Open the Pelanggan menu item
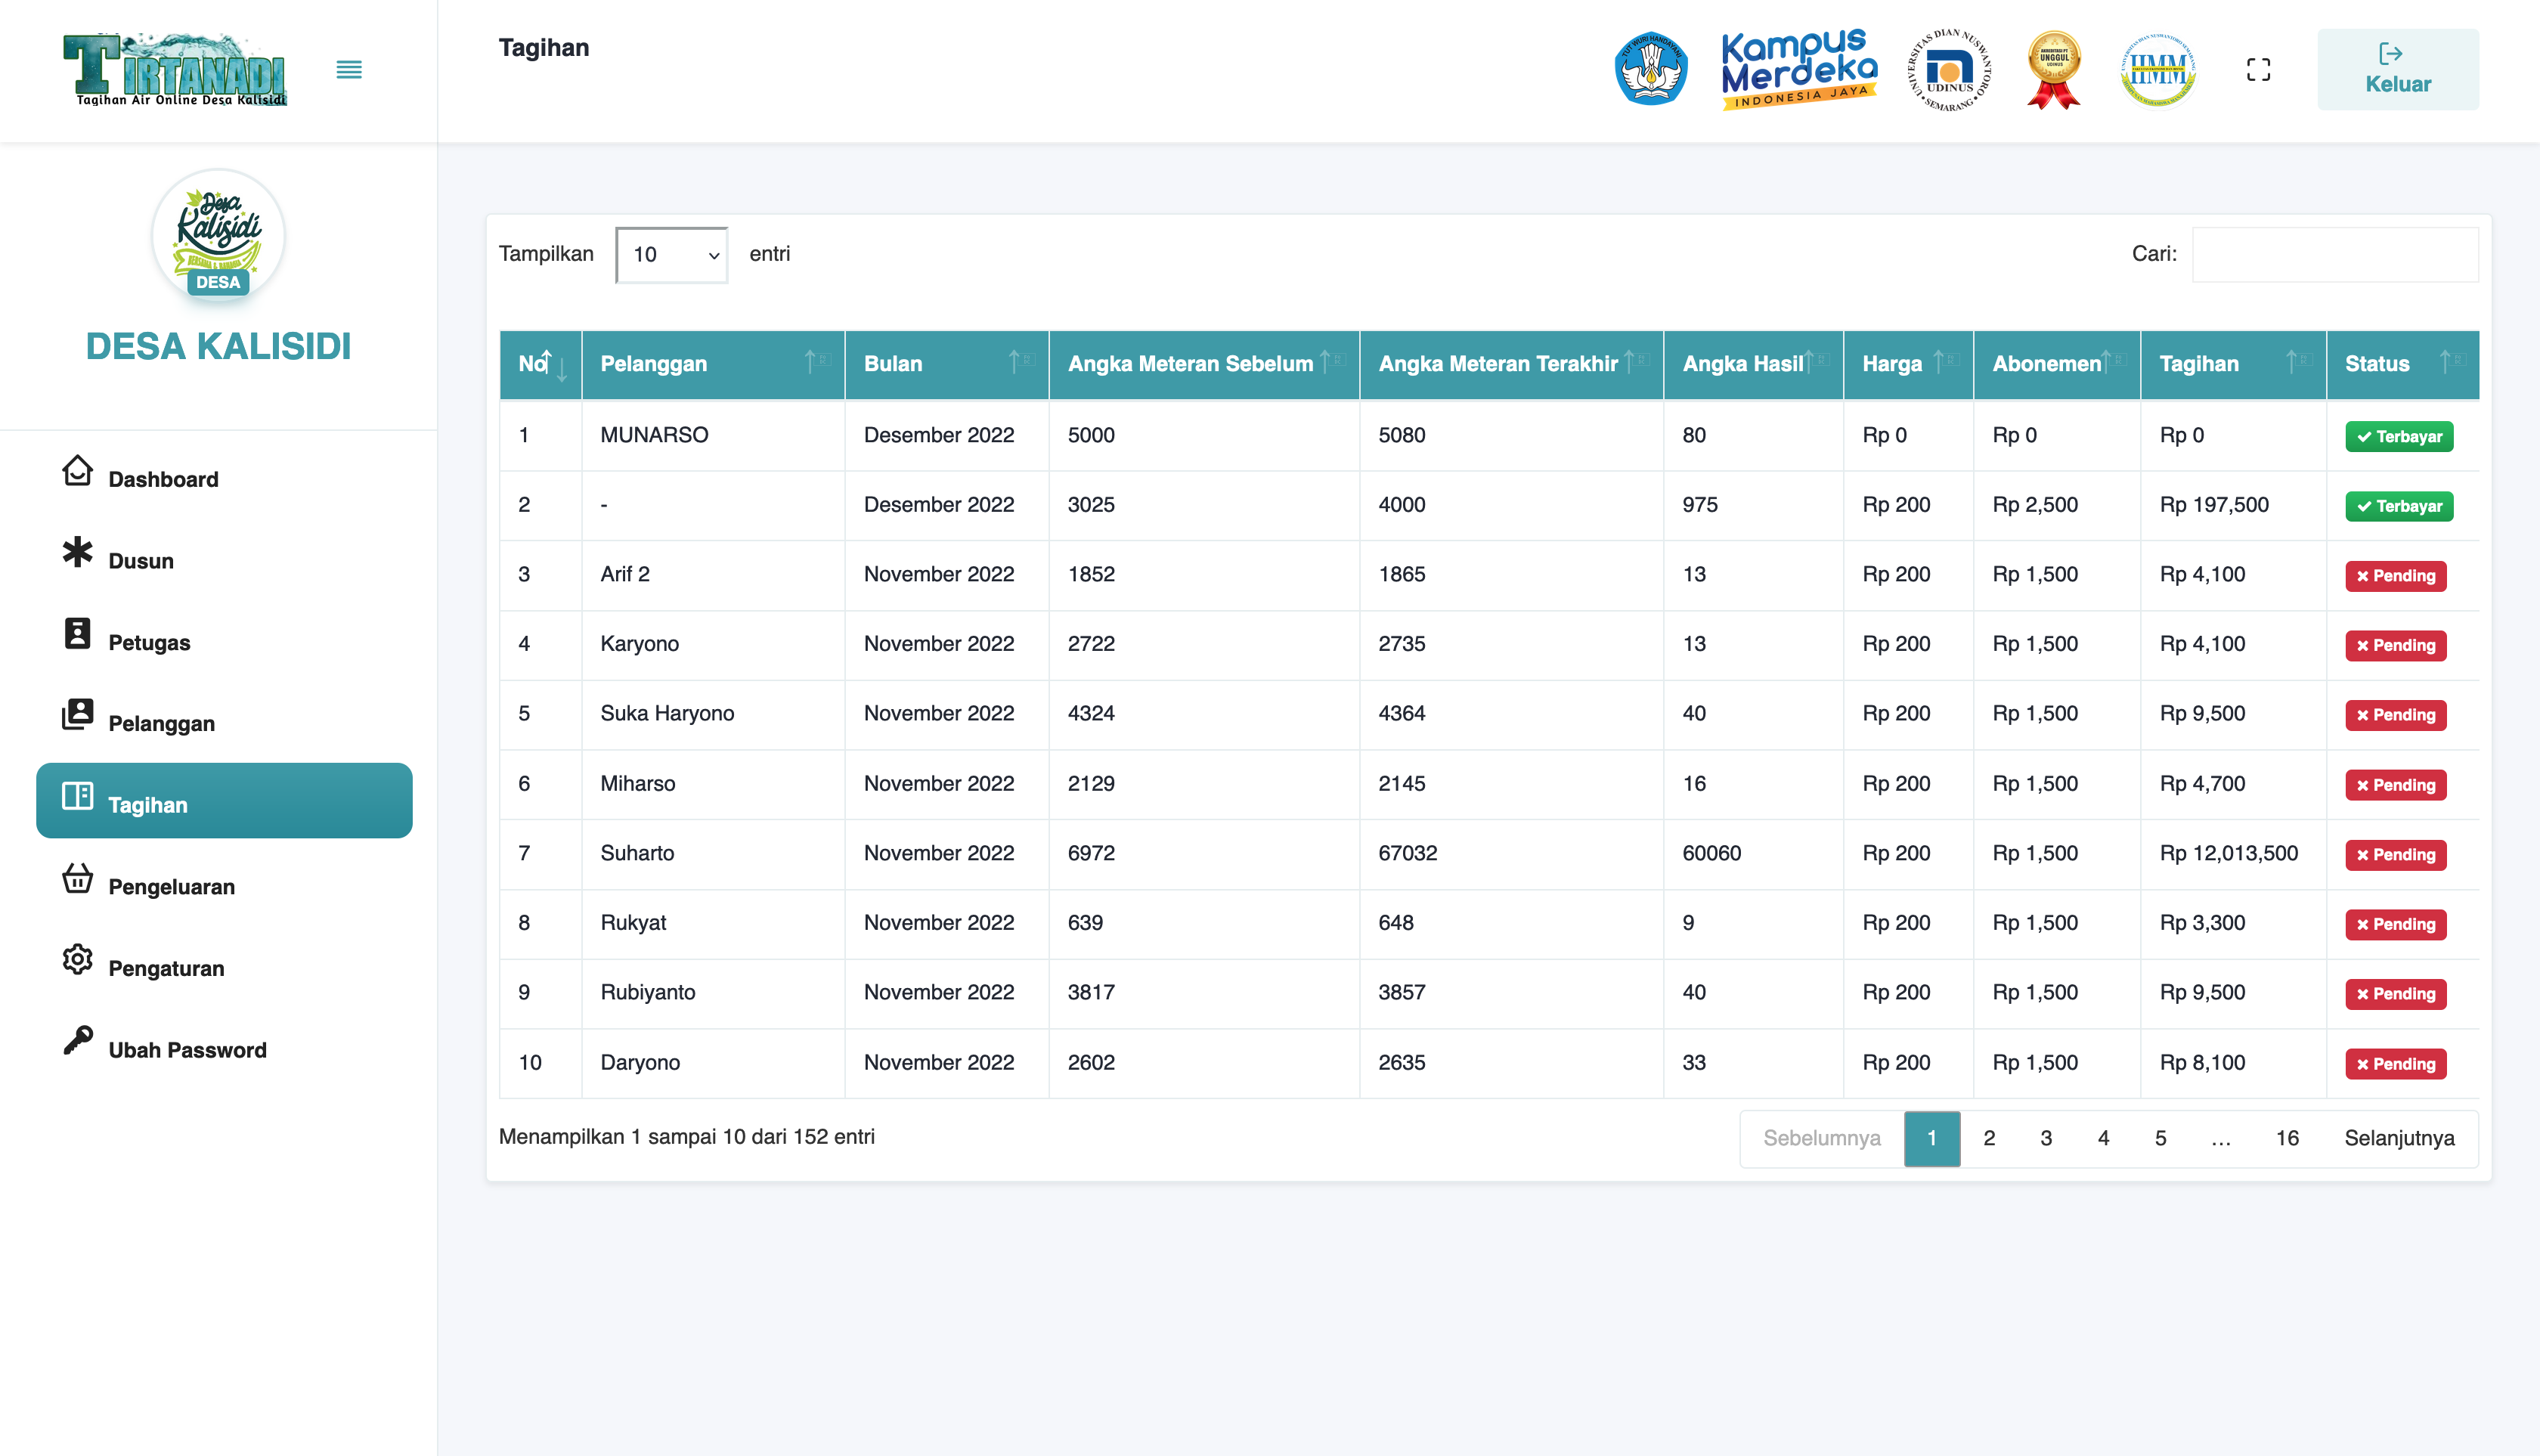Viewport: 2540px width, 1456px height. point(224,719)
